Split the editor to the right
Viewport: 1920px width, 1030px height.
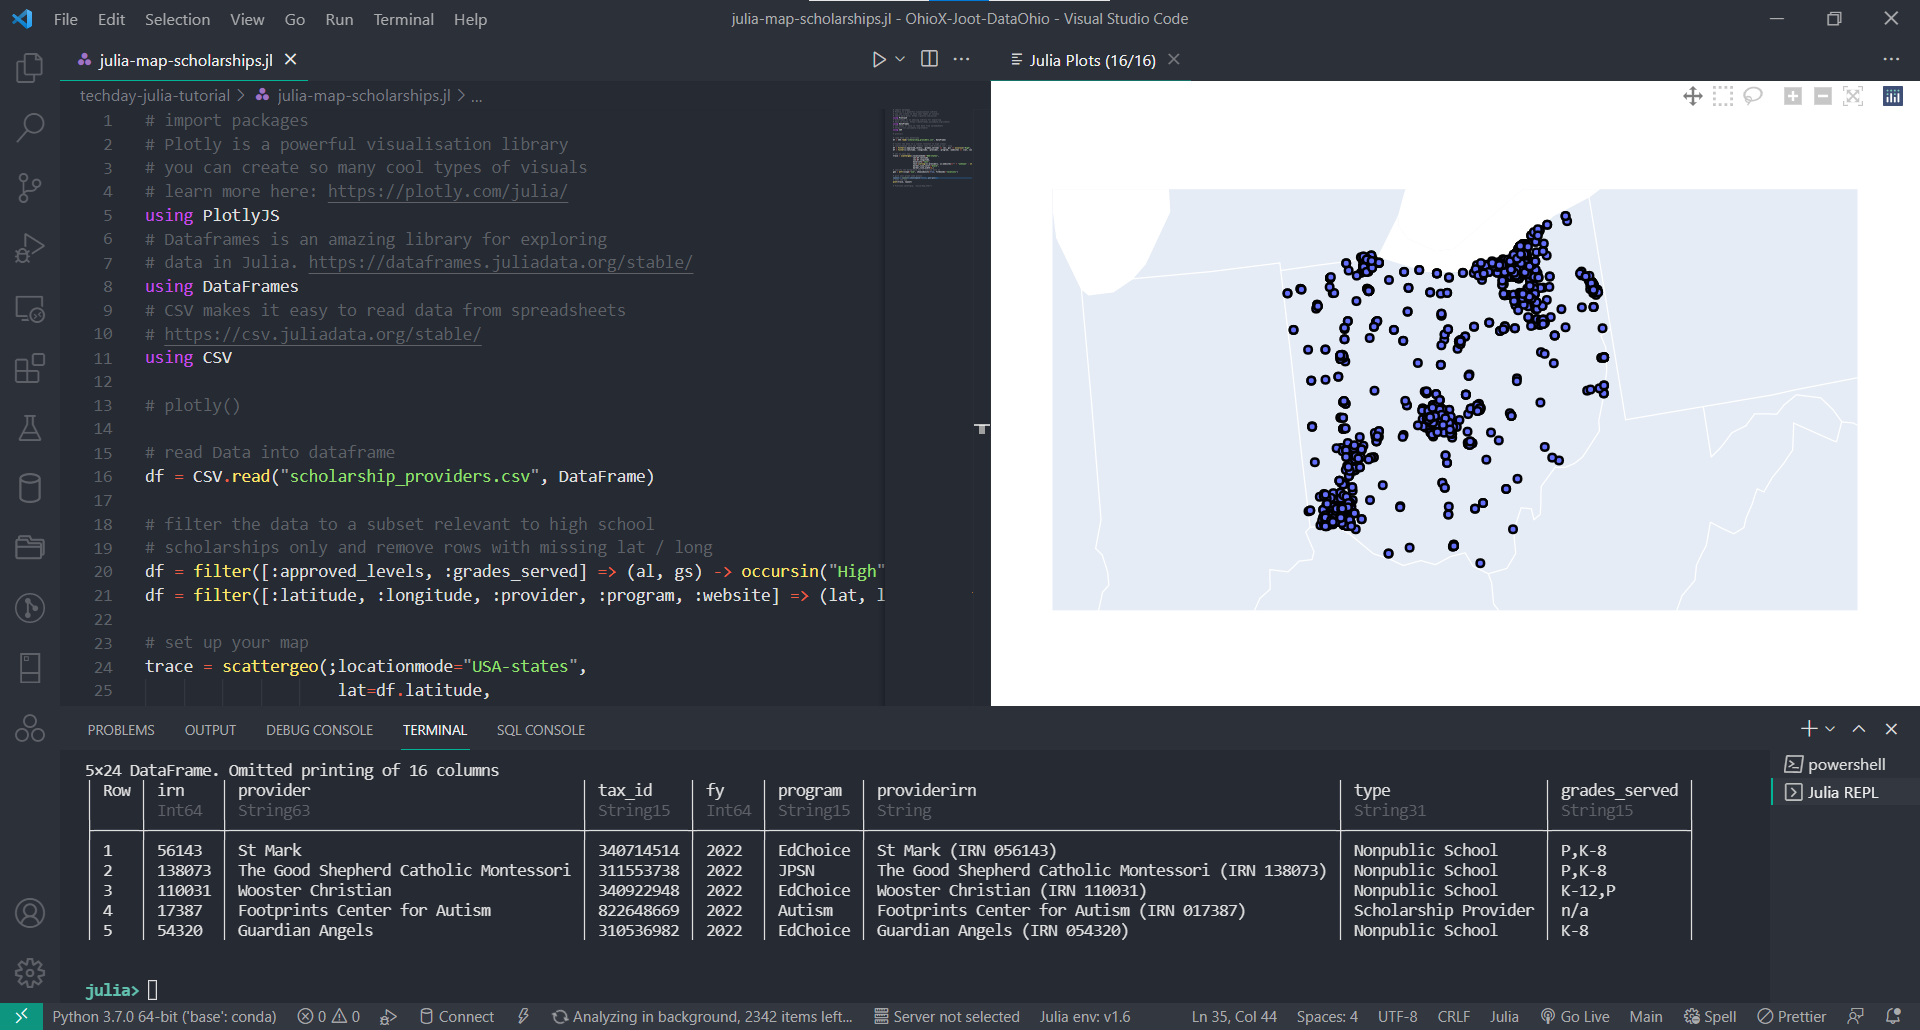(929, 59)
